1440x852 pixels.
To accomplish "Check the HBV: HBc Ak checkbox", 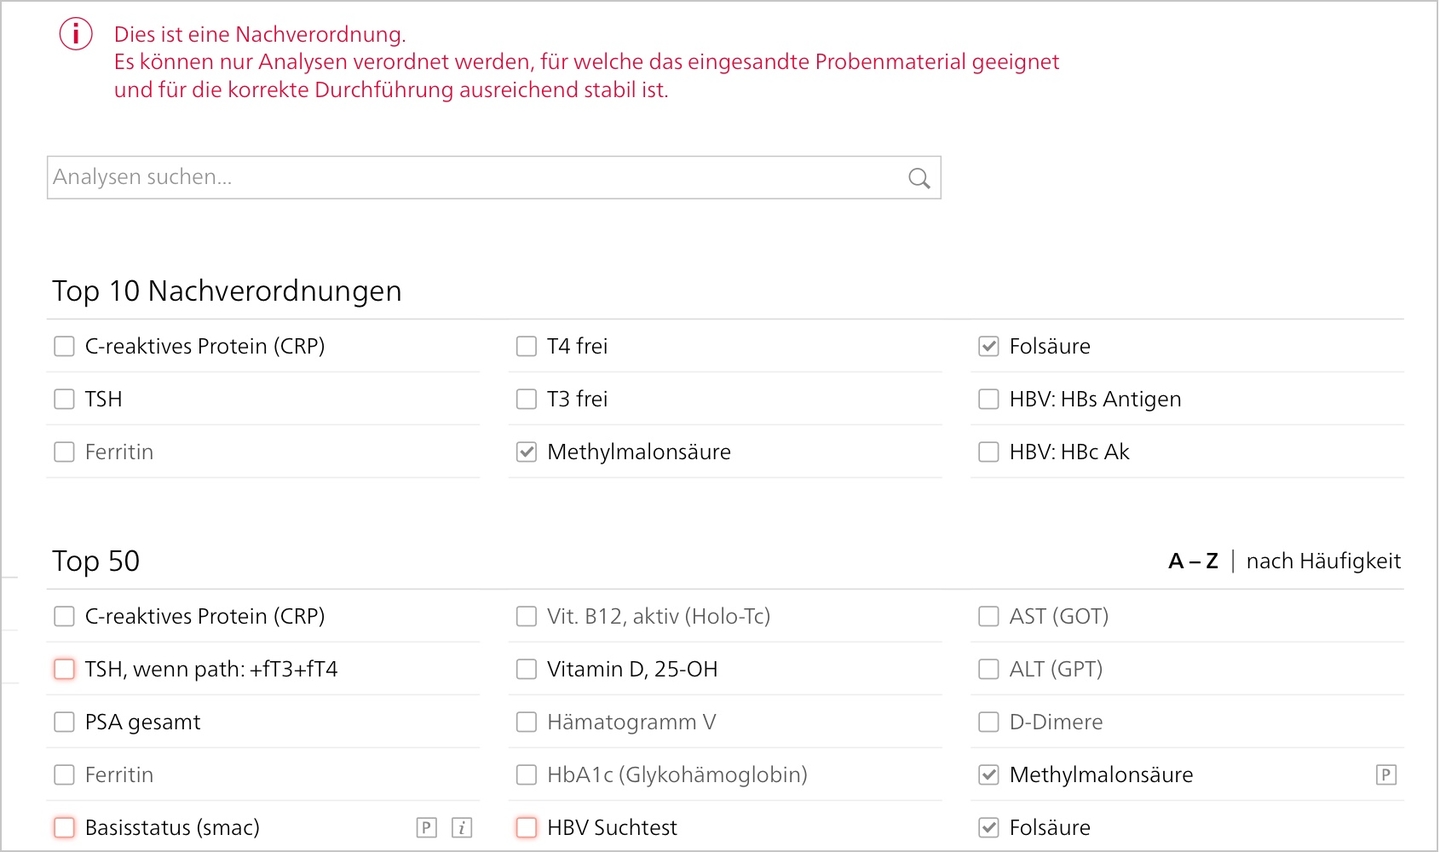I will point(989,452).
